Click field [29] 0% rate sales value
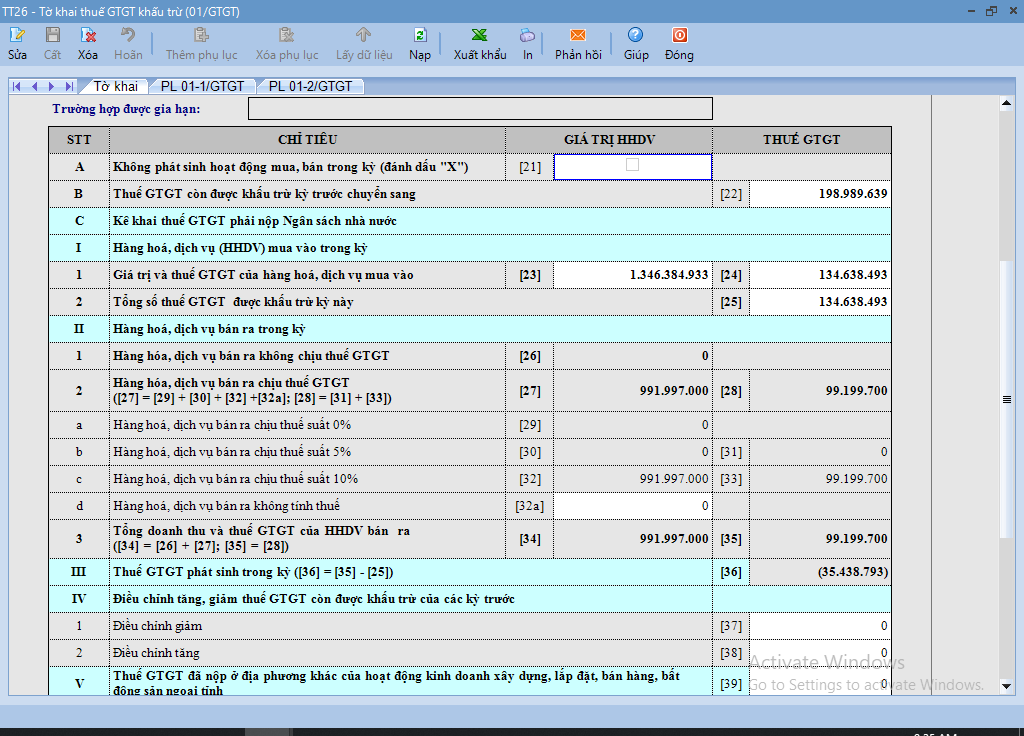Viewport: 1024px width, 736px height. [x=632, y=425]
